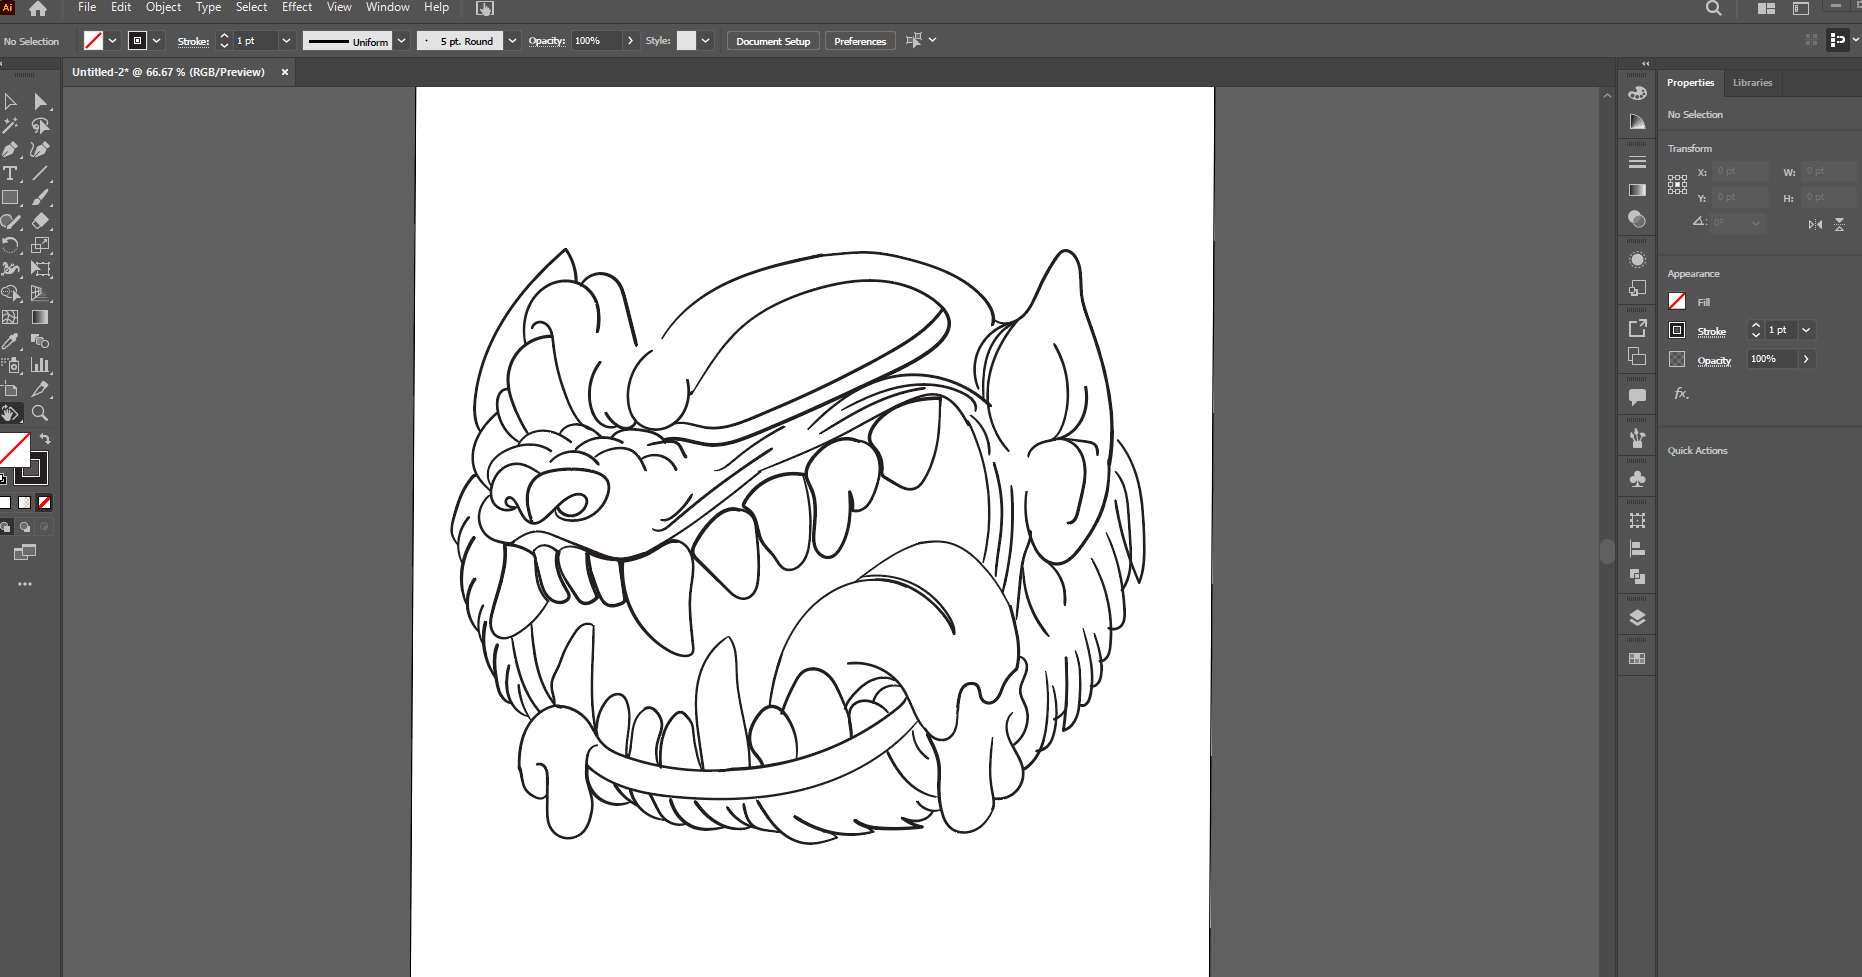Viewport: 1862px width, 977px height.
Task: Open the Window menu
Action: [388, 7]
